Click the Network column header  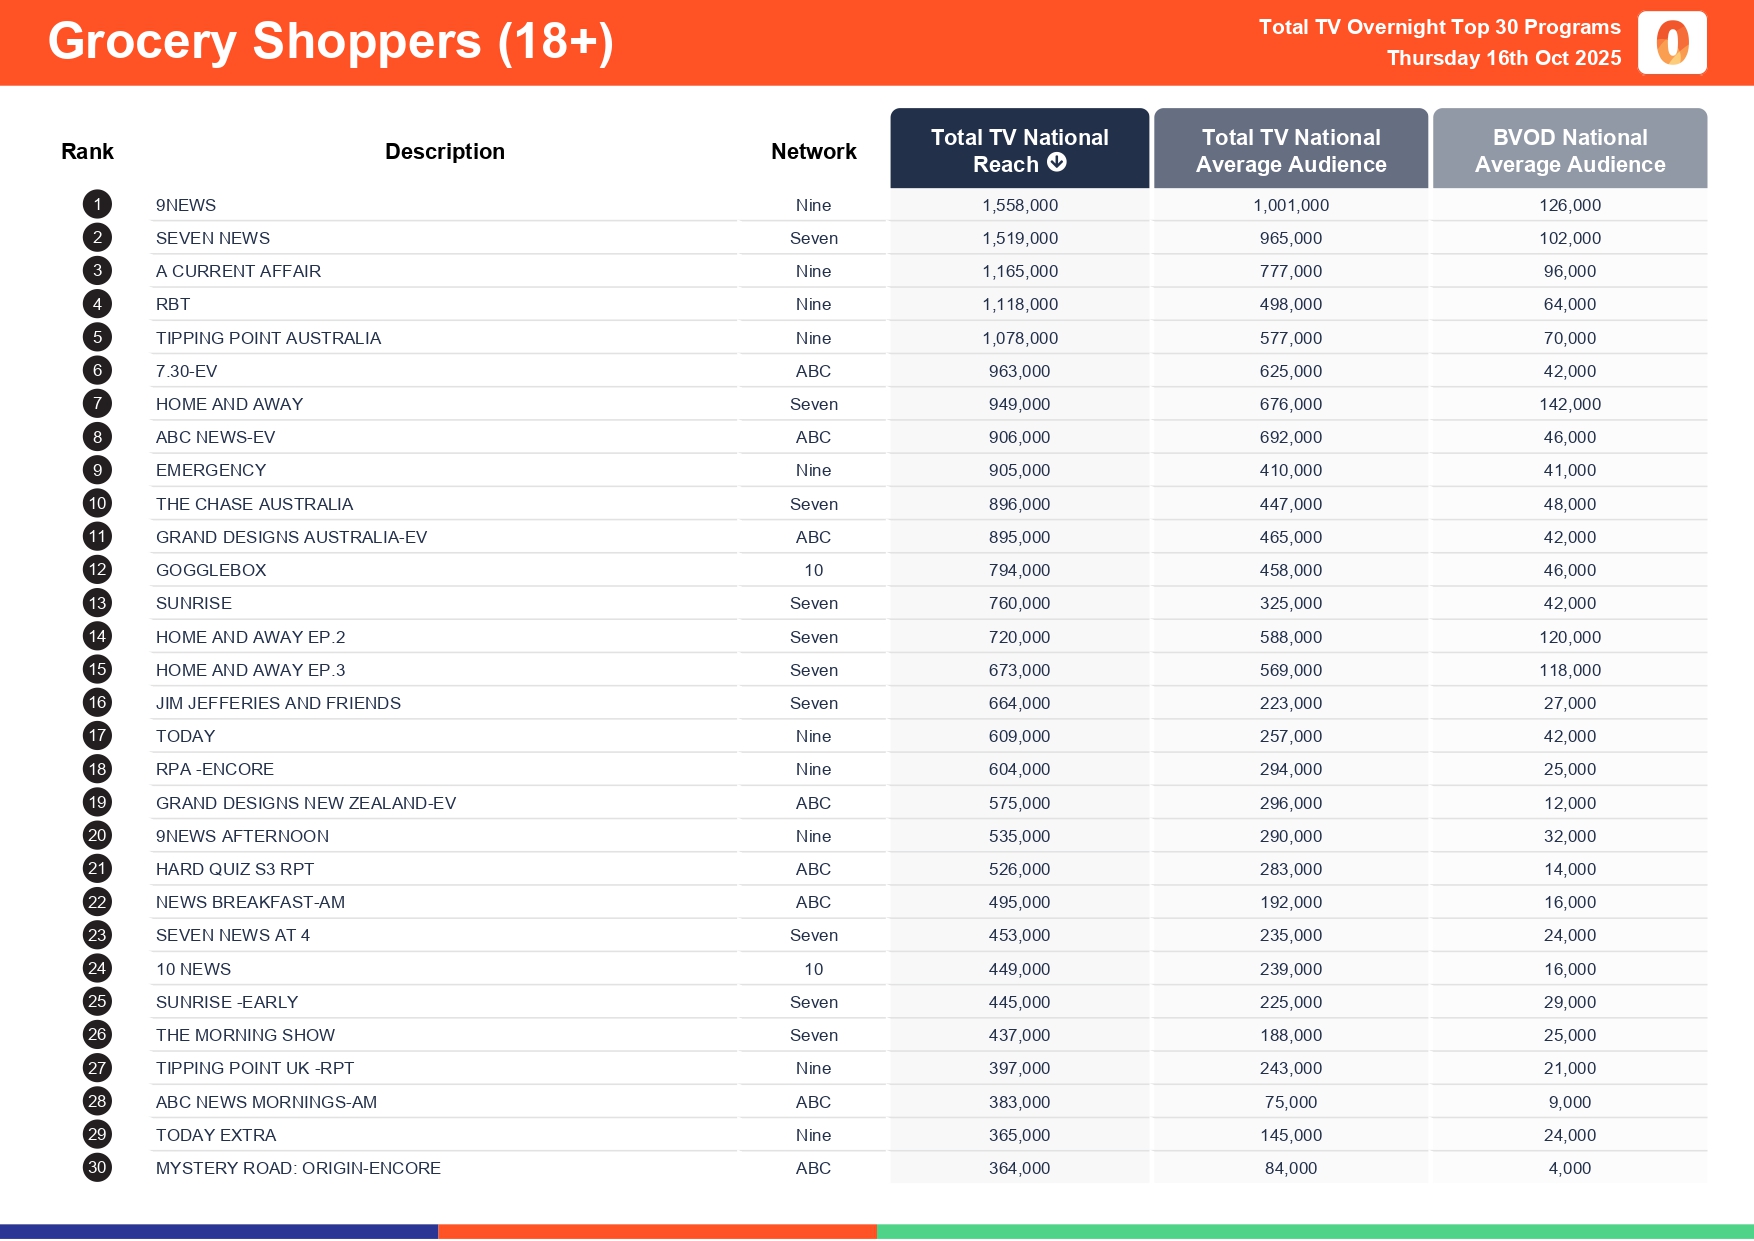pyautogui.click(x=813, y=151)
